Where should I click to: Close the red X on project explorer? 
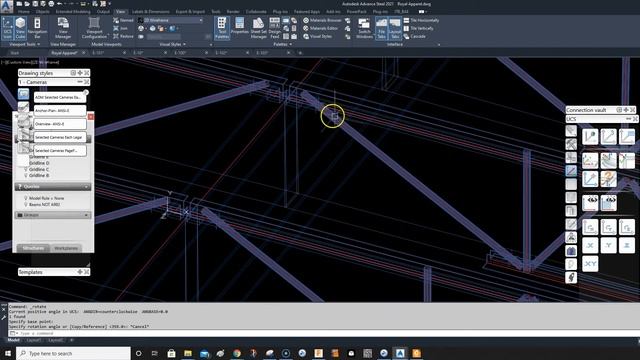pos(91,117)
